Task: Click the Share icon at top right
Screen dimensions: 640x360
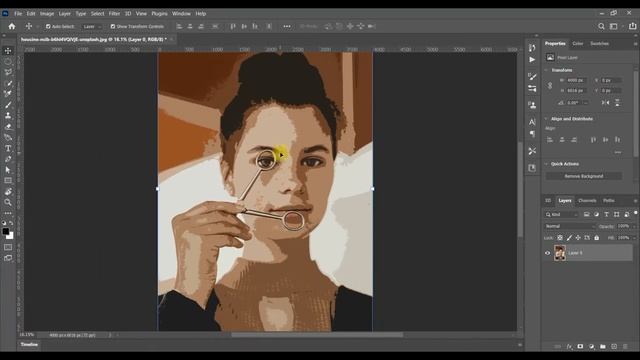Action: [632, 26]
